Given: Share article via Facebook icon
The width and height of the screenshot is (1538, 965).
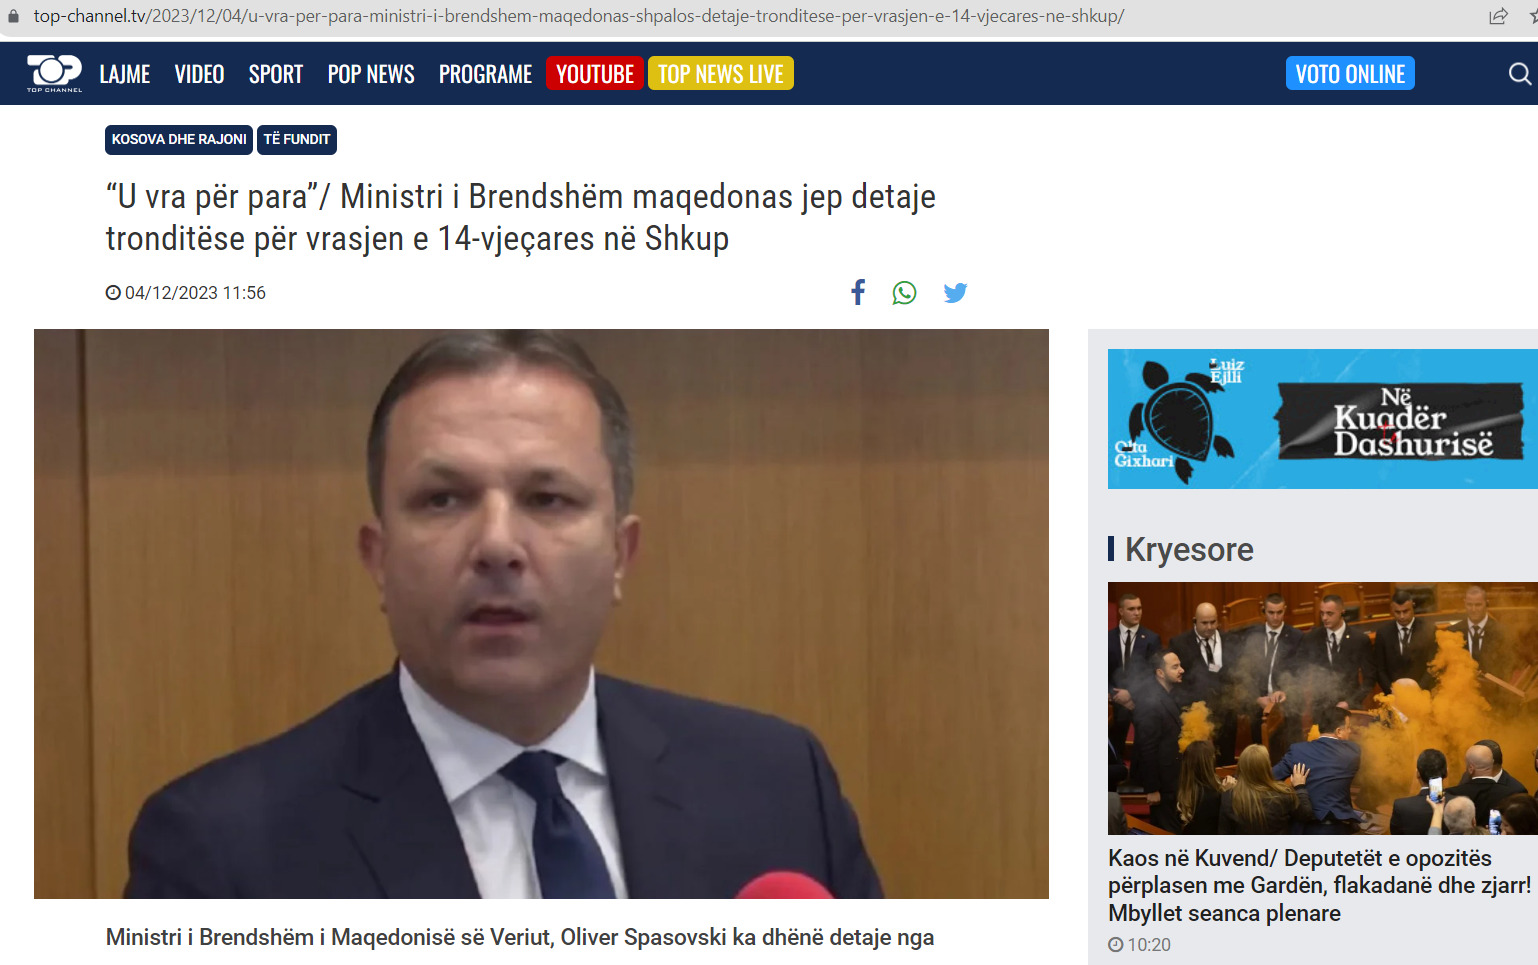Looking at the screenshot, I should tap(858, 292).
